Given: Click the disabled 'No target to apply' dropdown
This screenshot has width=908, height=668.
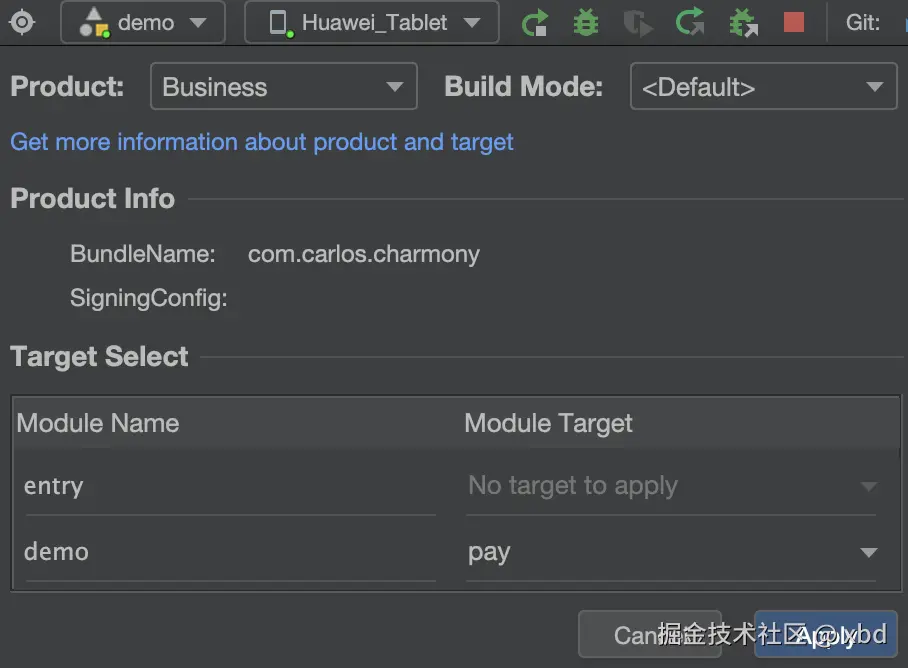Looking at the screenshot, I should pyautogui.click(x=671, y=487).
